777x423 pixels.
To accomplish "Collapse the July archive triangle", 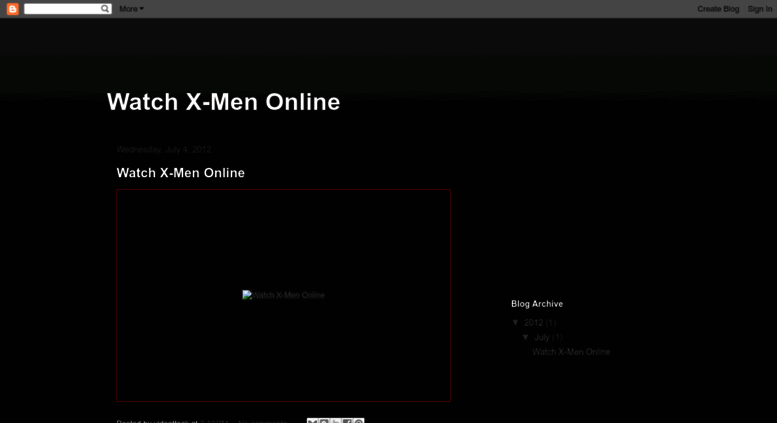I will pyautogui.click(x=526, y=337).
